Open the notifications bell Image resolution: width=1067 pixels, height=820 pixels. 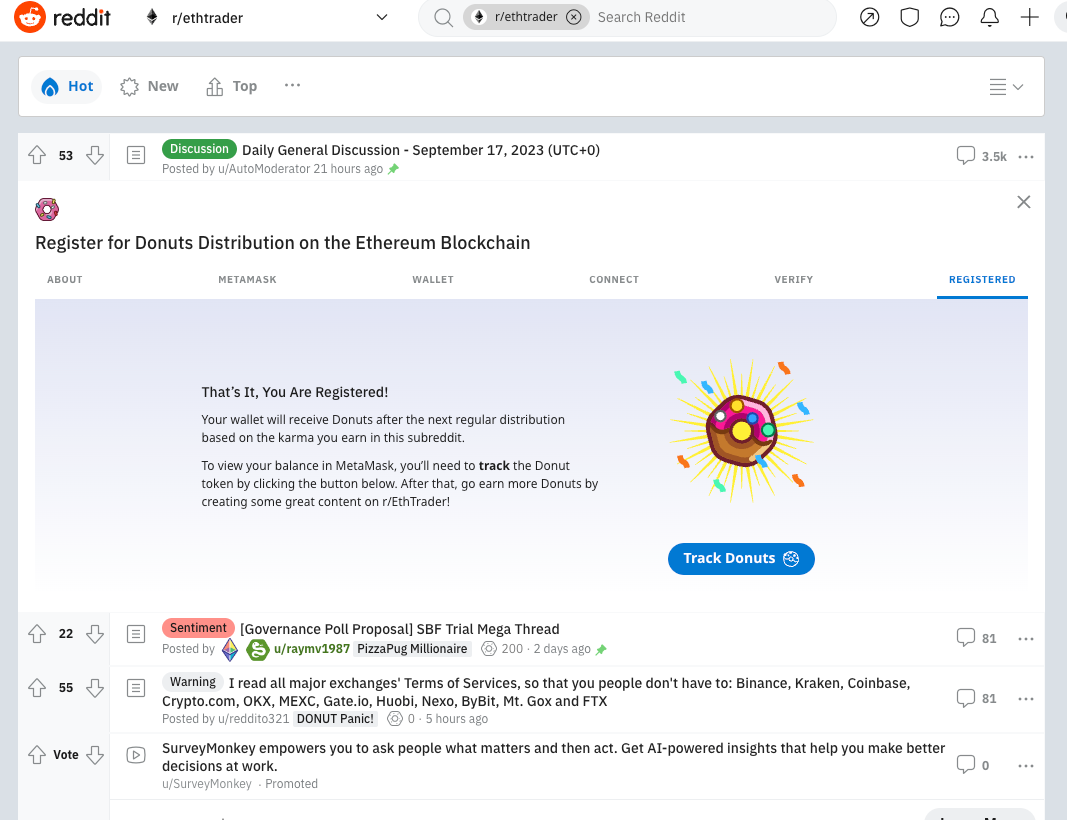tap(989, 17)
